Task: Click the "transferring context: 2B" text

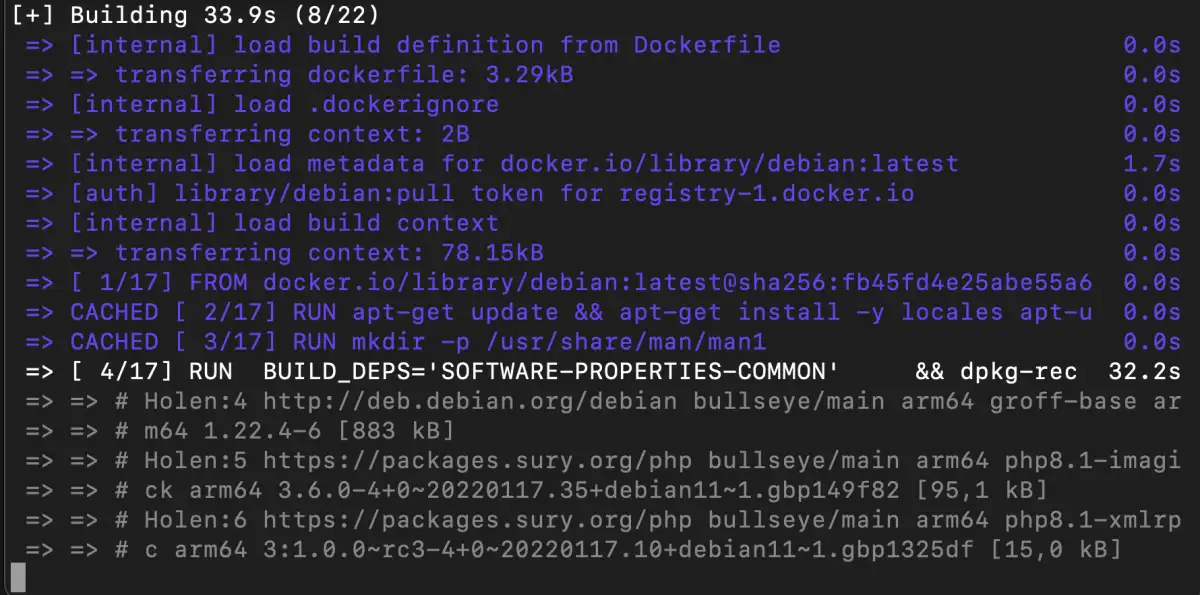Action: (291, 134)
